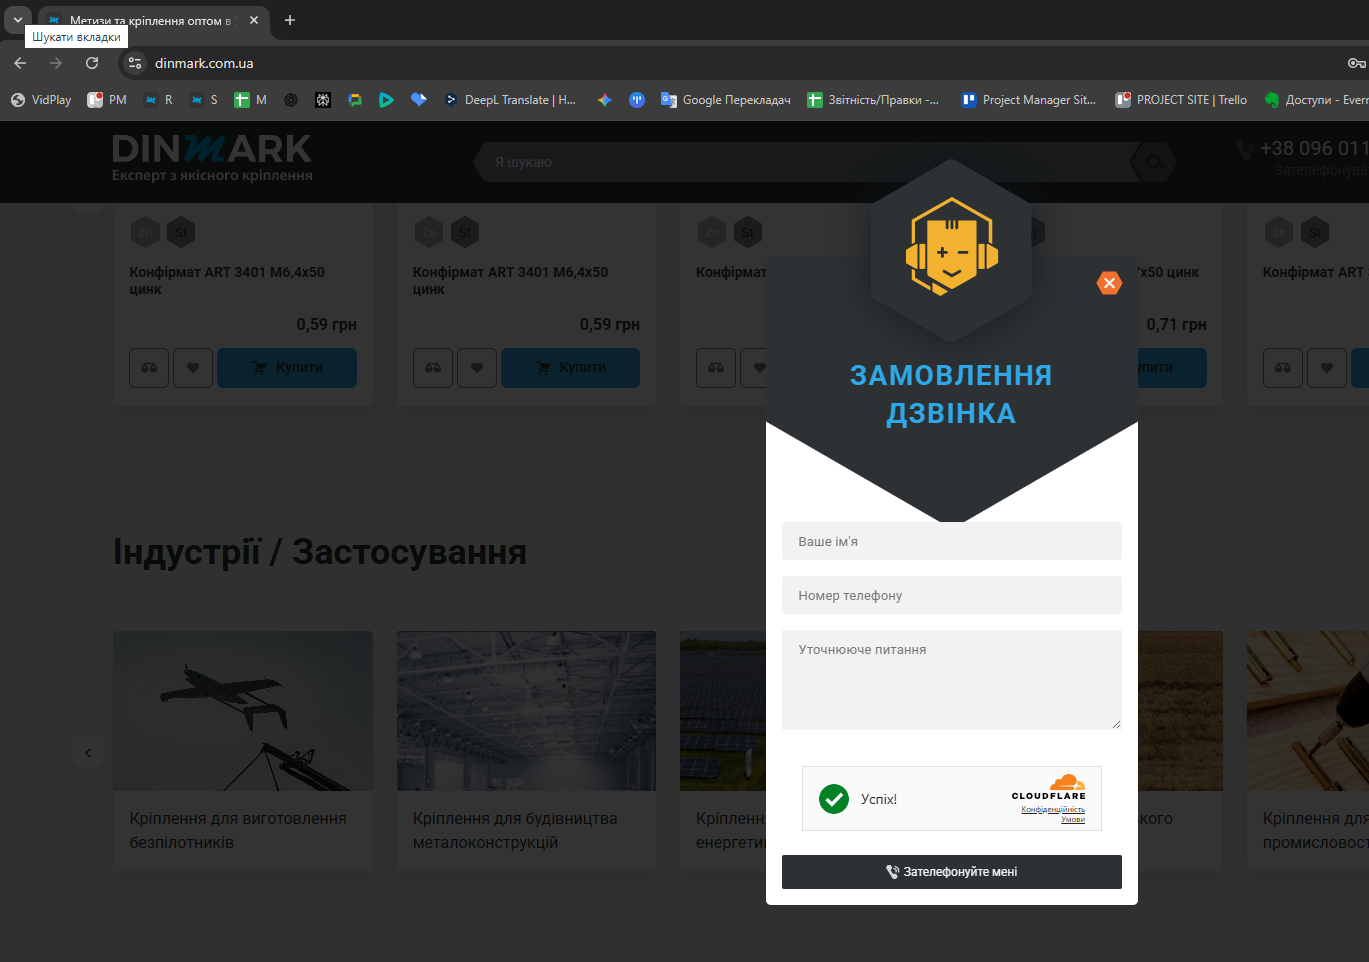Click the Індустрії / Застосування heading
Image resolution: width=1369 pixels, height=962 pixels.
pos(320,552)
